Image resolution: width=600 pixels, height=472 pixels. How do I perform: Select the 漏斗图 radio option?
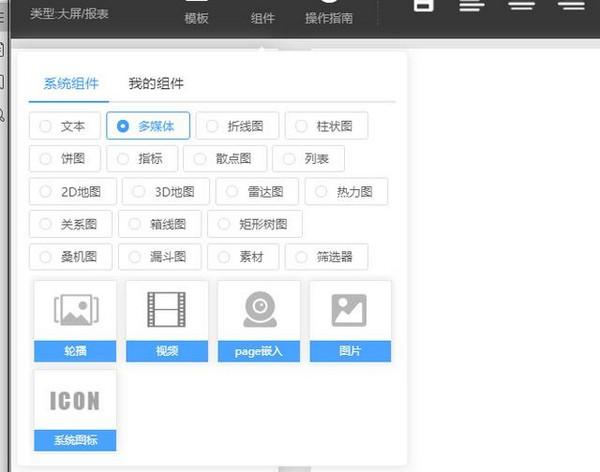pyautogui.click(x=160, y=257)
